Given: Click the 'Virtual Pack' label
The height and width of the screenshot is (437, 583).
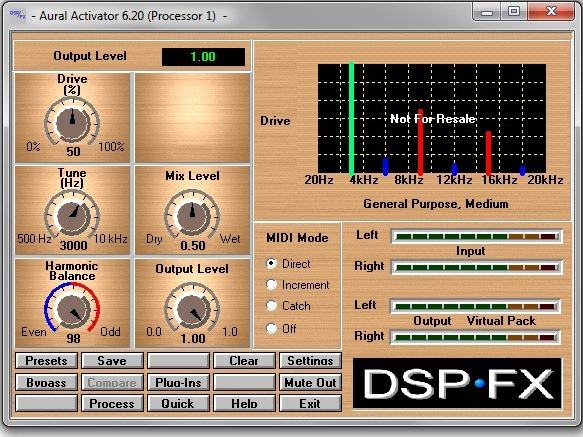Looking at the screenshot, I should click(501, 321).
